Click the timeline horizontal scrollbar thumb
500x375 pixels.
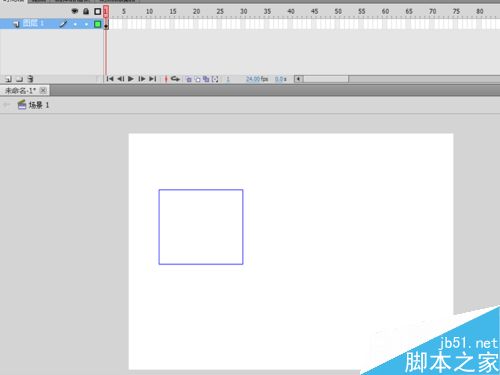click(326, 79)
